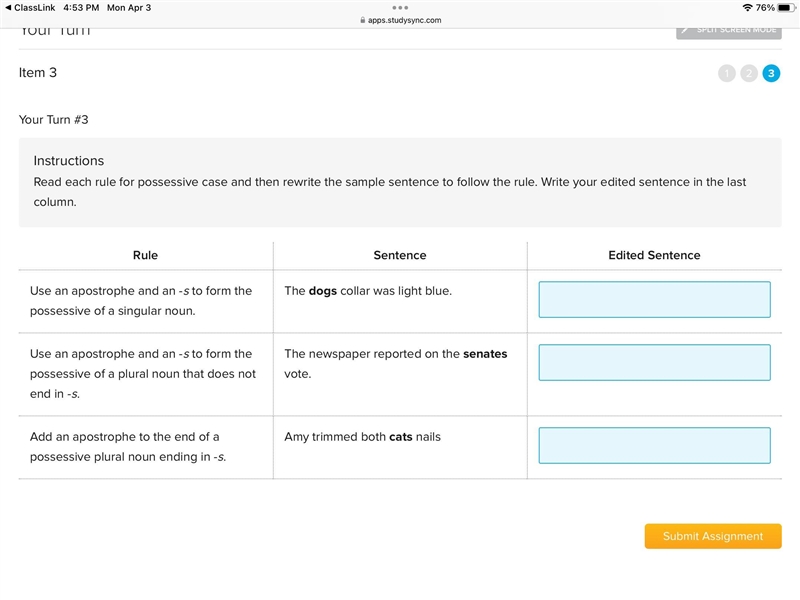Screen dimensions: 800x600
Task: Click the rule about plural nouns ending in -s
Action: click(128, 446)
